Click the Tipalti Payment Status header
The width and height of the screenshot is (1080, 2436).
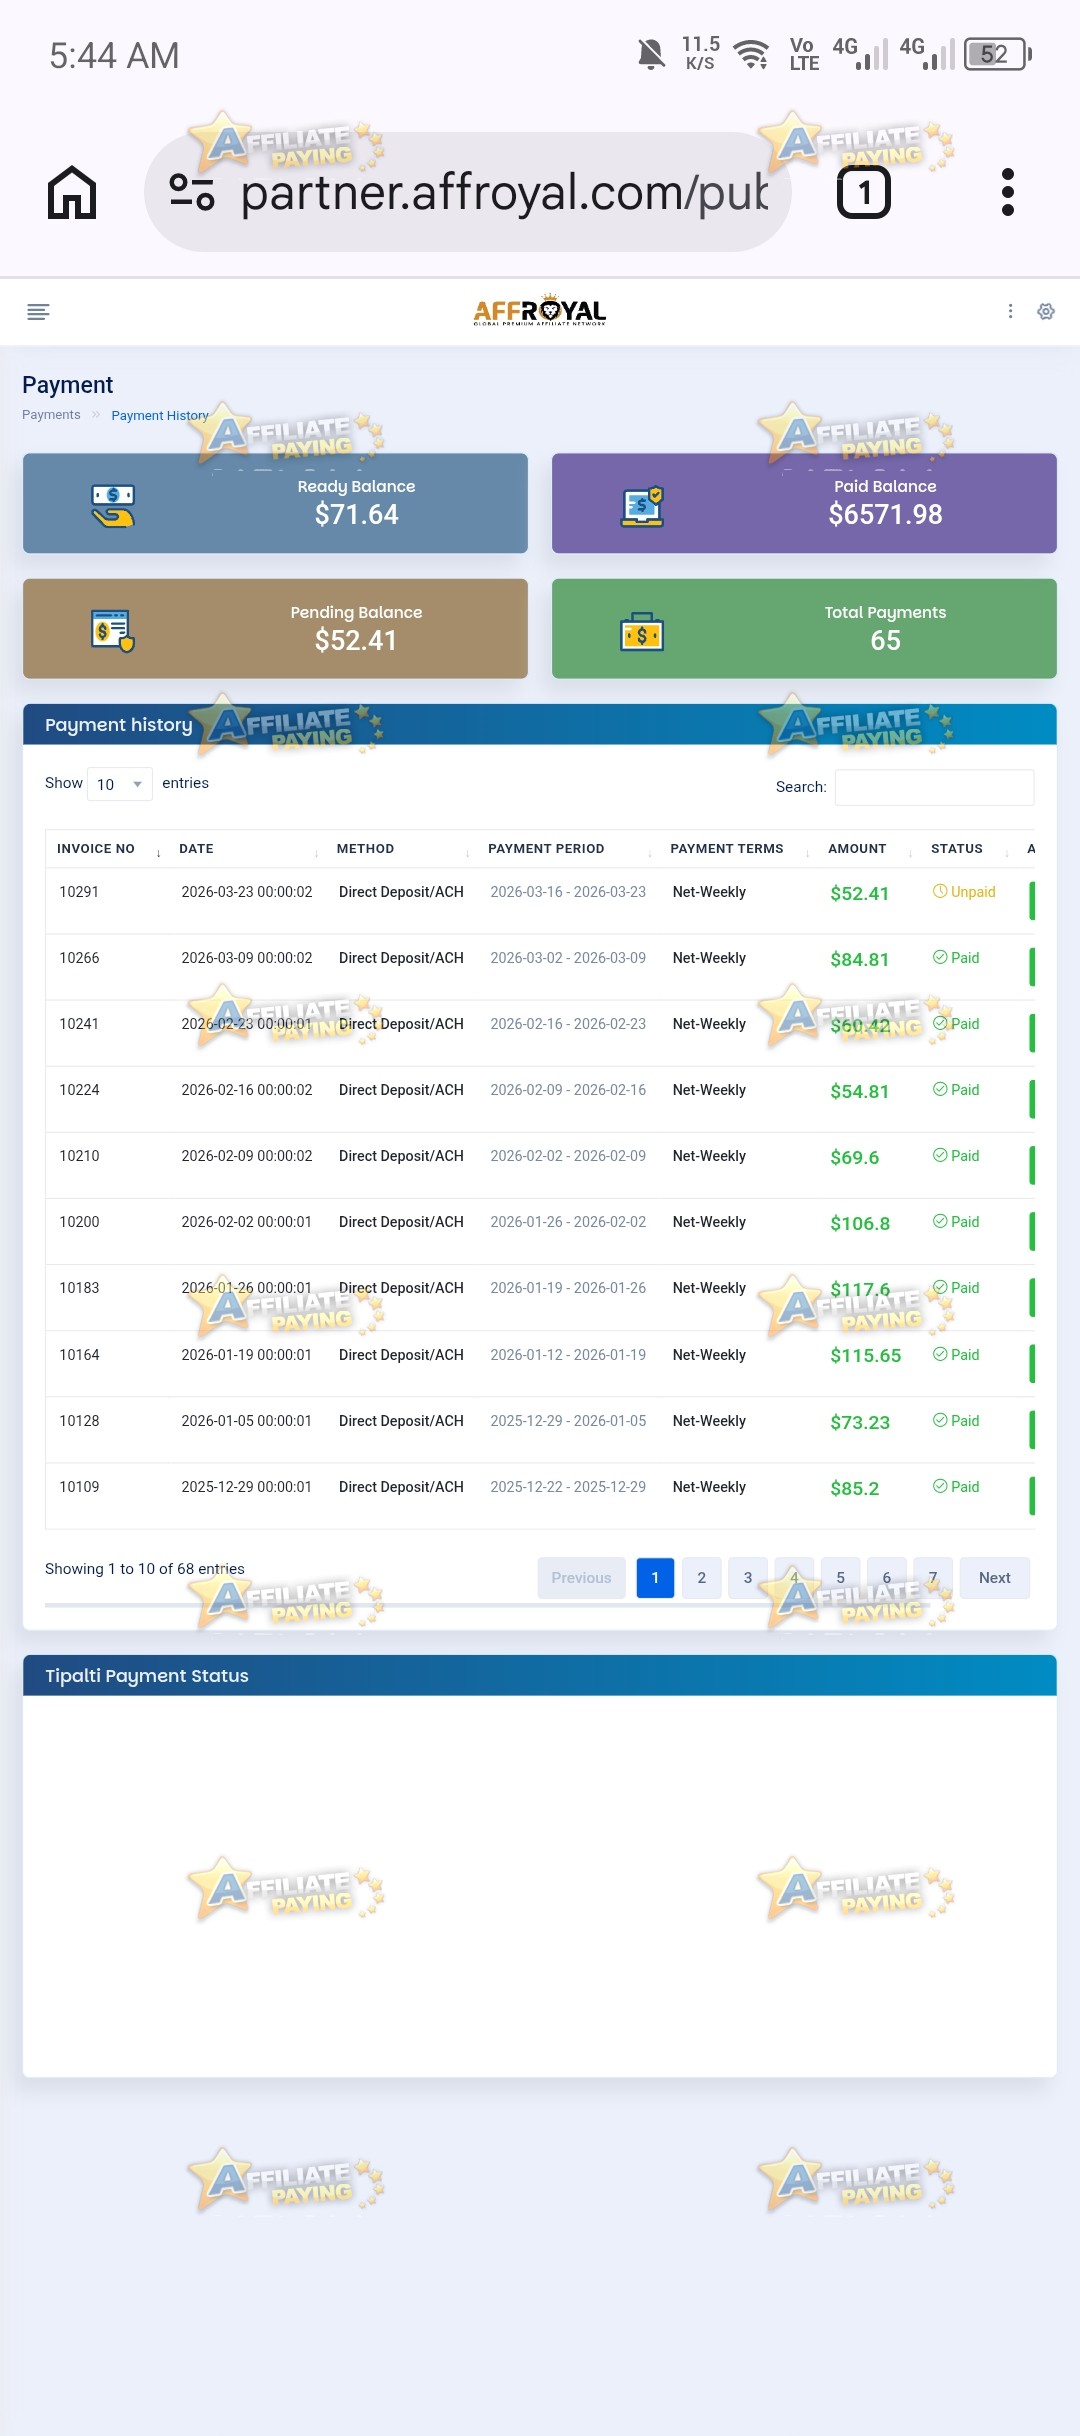[540, 1675]
